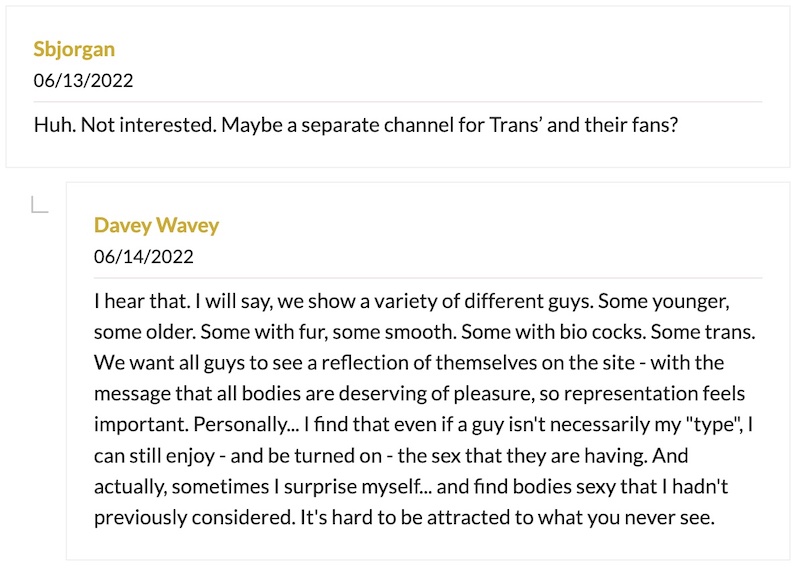This screenshot has width=800, height=568.
Task: Select the 06/14/2022 reply date
Action: click(143, 256)
